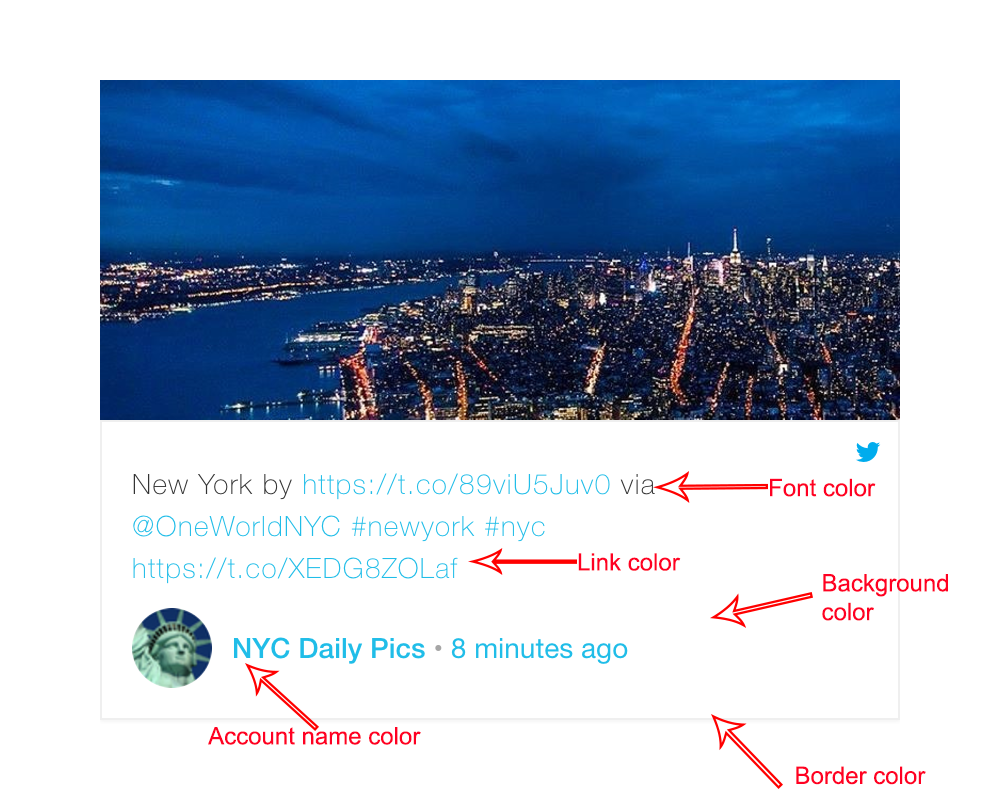This screenshot has height=800, width=1000.
Task: Click the "New York by" tweet text
Action: click(x=212, y=485)
